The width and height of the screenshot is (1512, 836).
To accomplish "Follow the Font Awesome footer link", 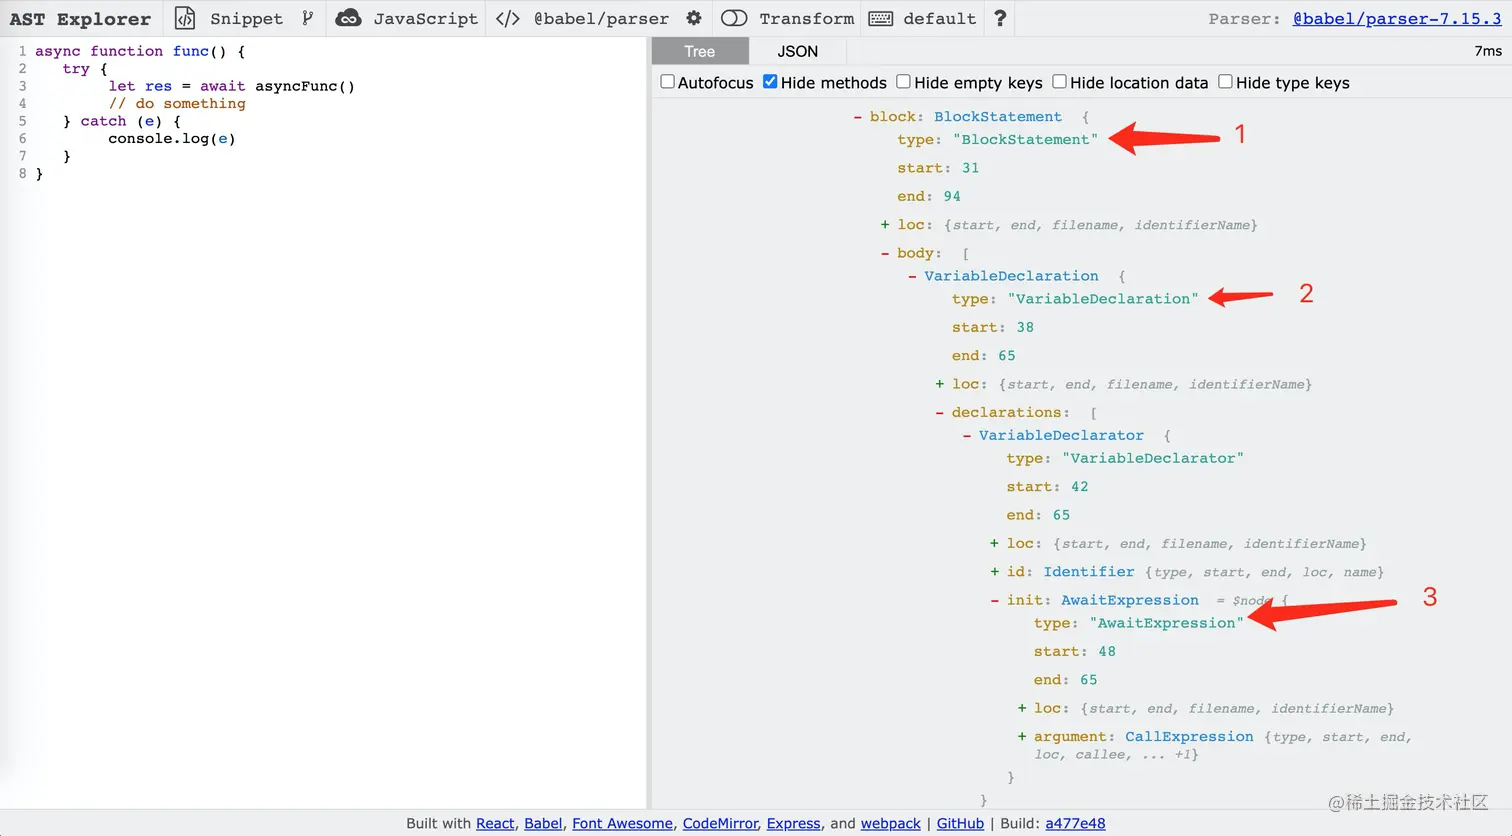I will tap(622, 823).
